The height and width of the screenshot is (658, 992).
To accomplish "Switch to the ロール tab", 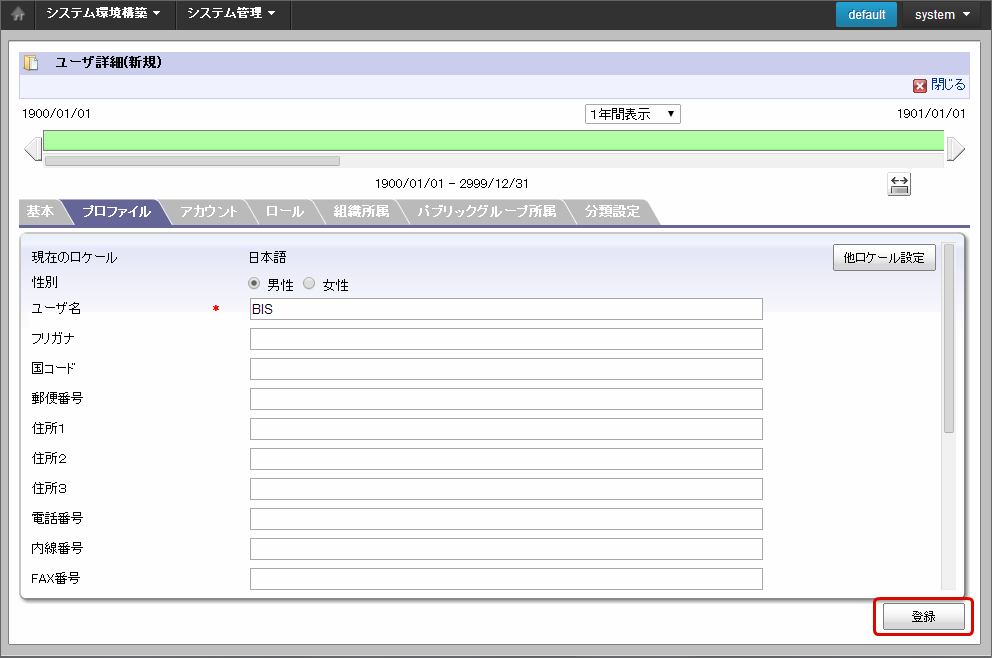I will 285,211.
